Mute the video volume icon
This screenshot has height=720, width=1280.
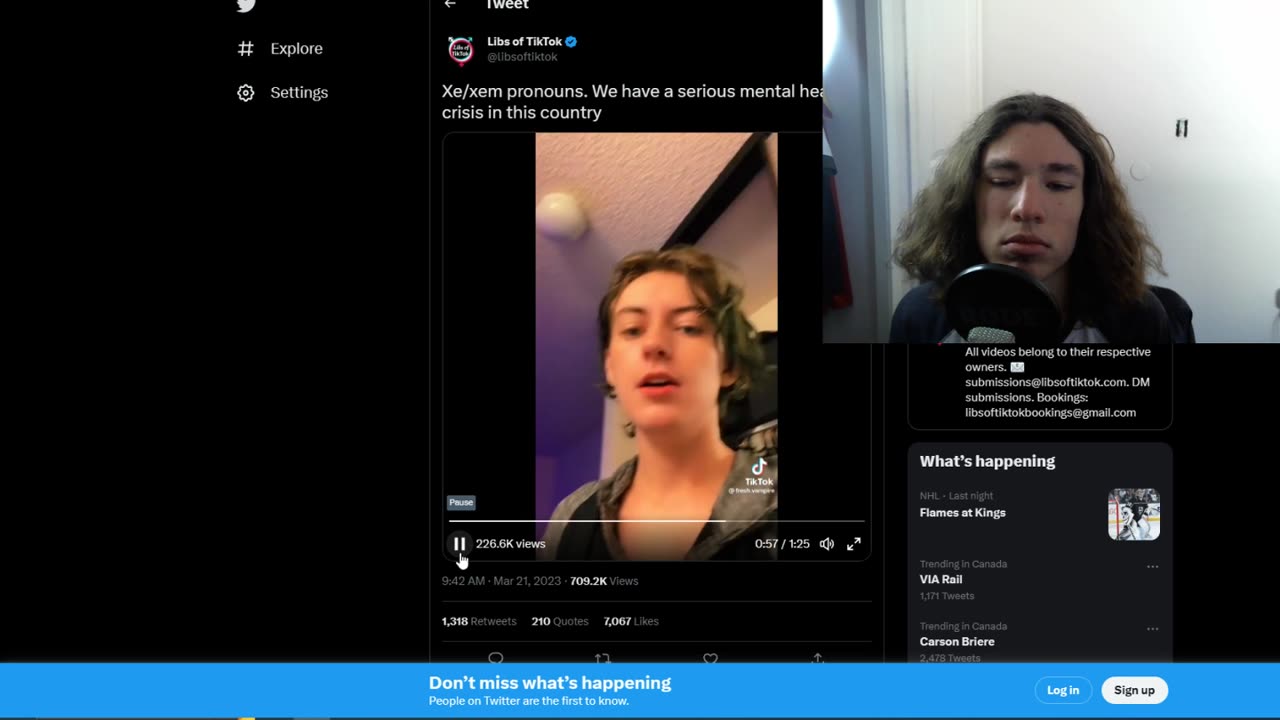[827, 544]
